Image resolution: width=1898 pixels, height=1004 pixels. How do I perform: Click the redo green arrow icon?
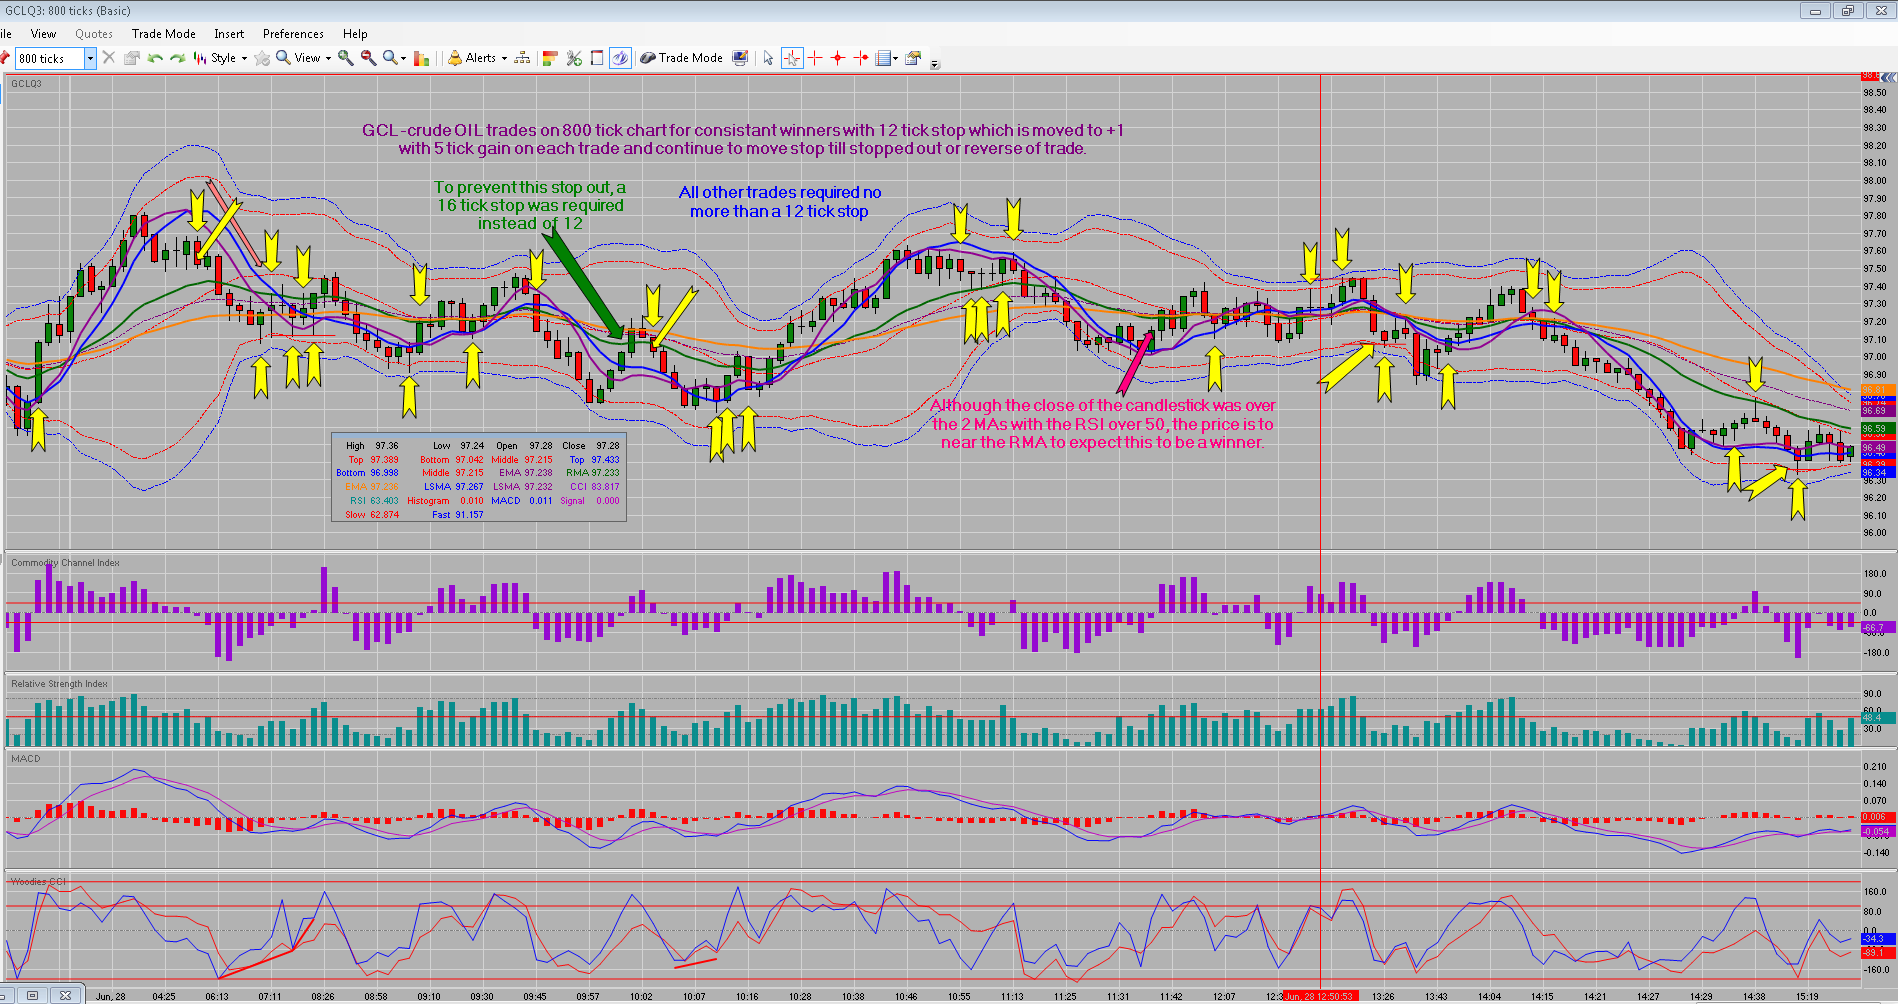(178, 58)
